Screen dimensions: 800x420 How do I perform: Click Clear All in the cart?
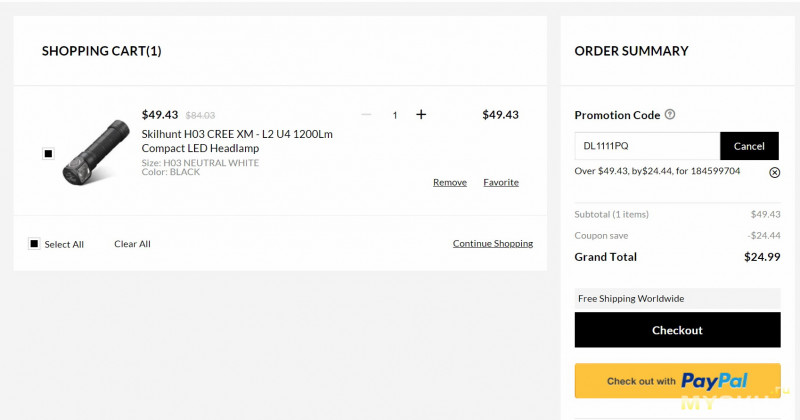point(132,244)
